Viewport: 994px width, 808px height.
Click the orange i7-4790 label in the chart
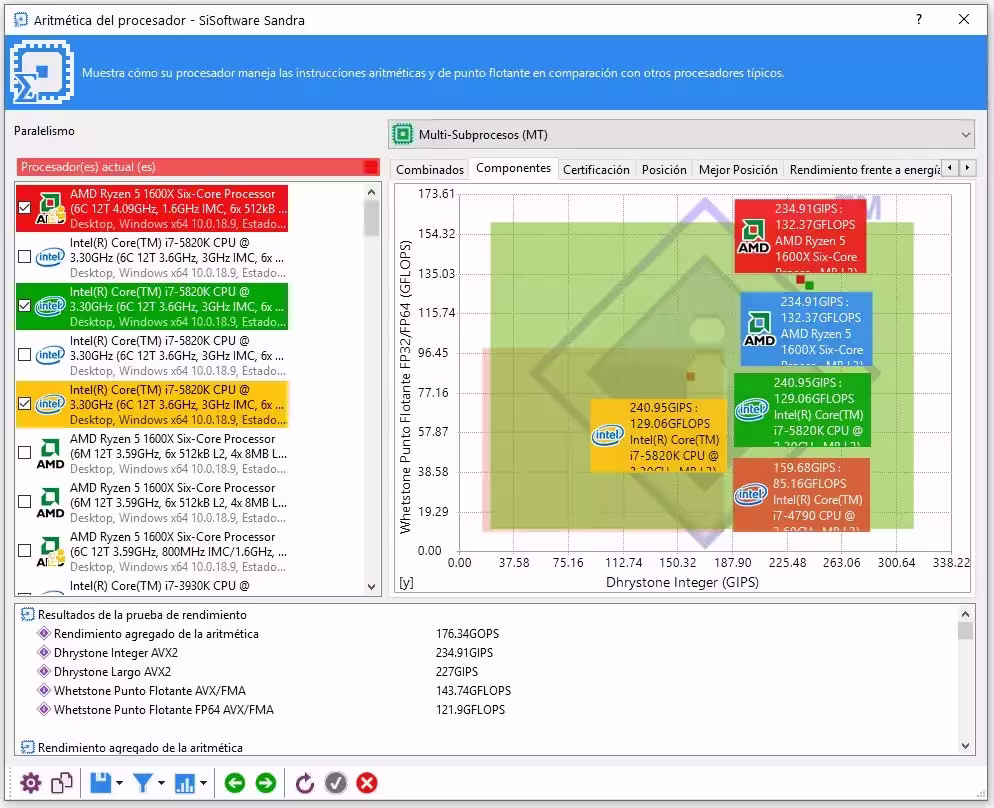click(801, 494)
